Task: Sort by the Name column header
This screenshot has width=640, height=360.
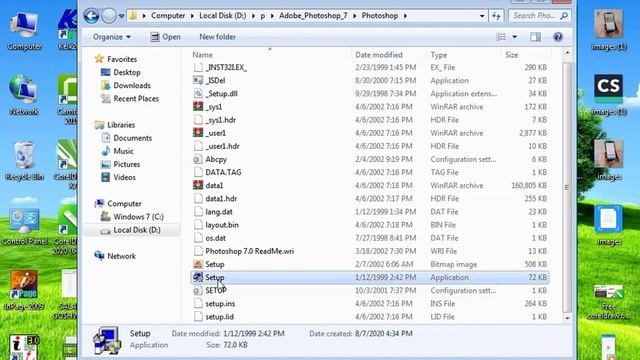Action: click(202, 55)
